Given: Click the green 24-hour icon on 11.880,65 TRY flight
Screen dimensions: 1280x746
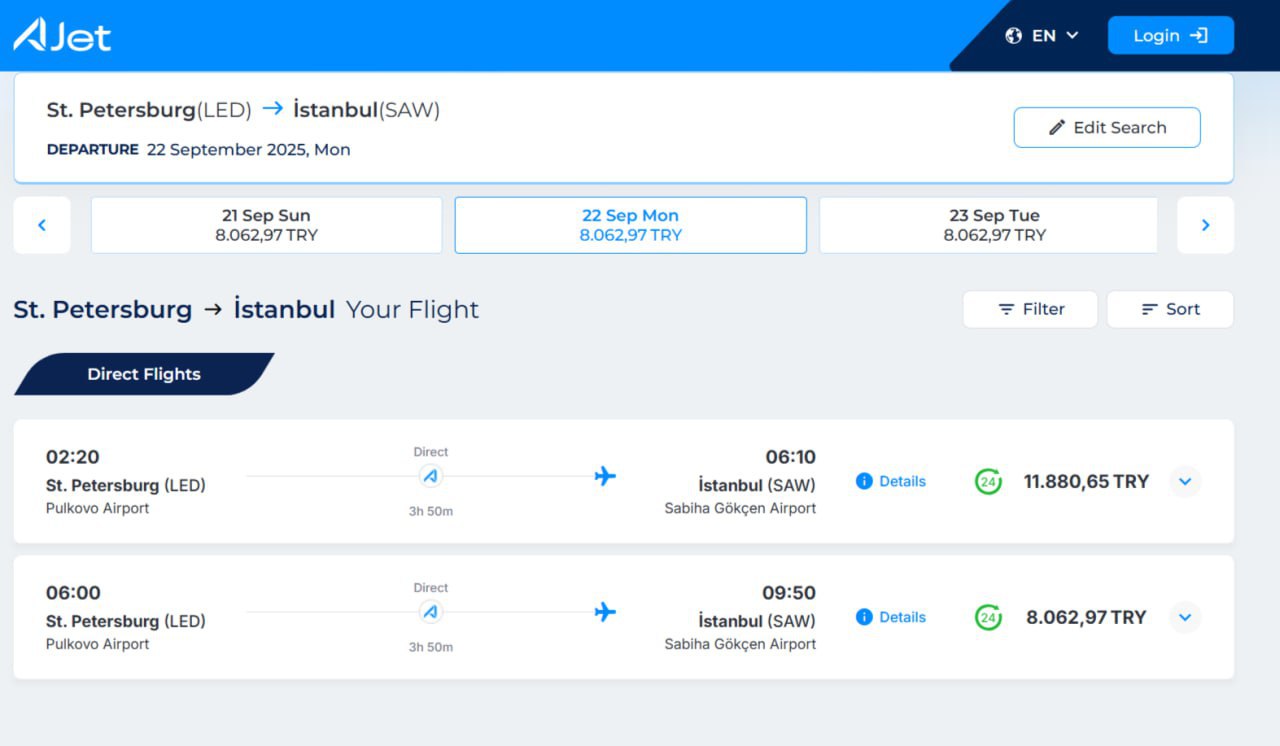Looking at the screenshot, I should point(988,482).
